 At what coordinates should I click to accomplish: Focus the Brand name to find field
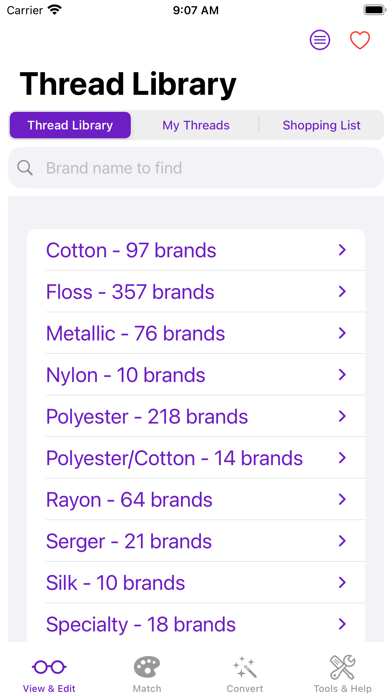pos(196,168)
